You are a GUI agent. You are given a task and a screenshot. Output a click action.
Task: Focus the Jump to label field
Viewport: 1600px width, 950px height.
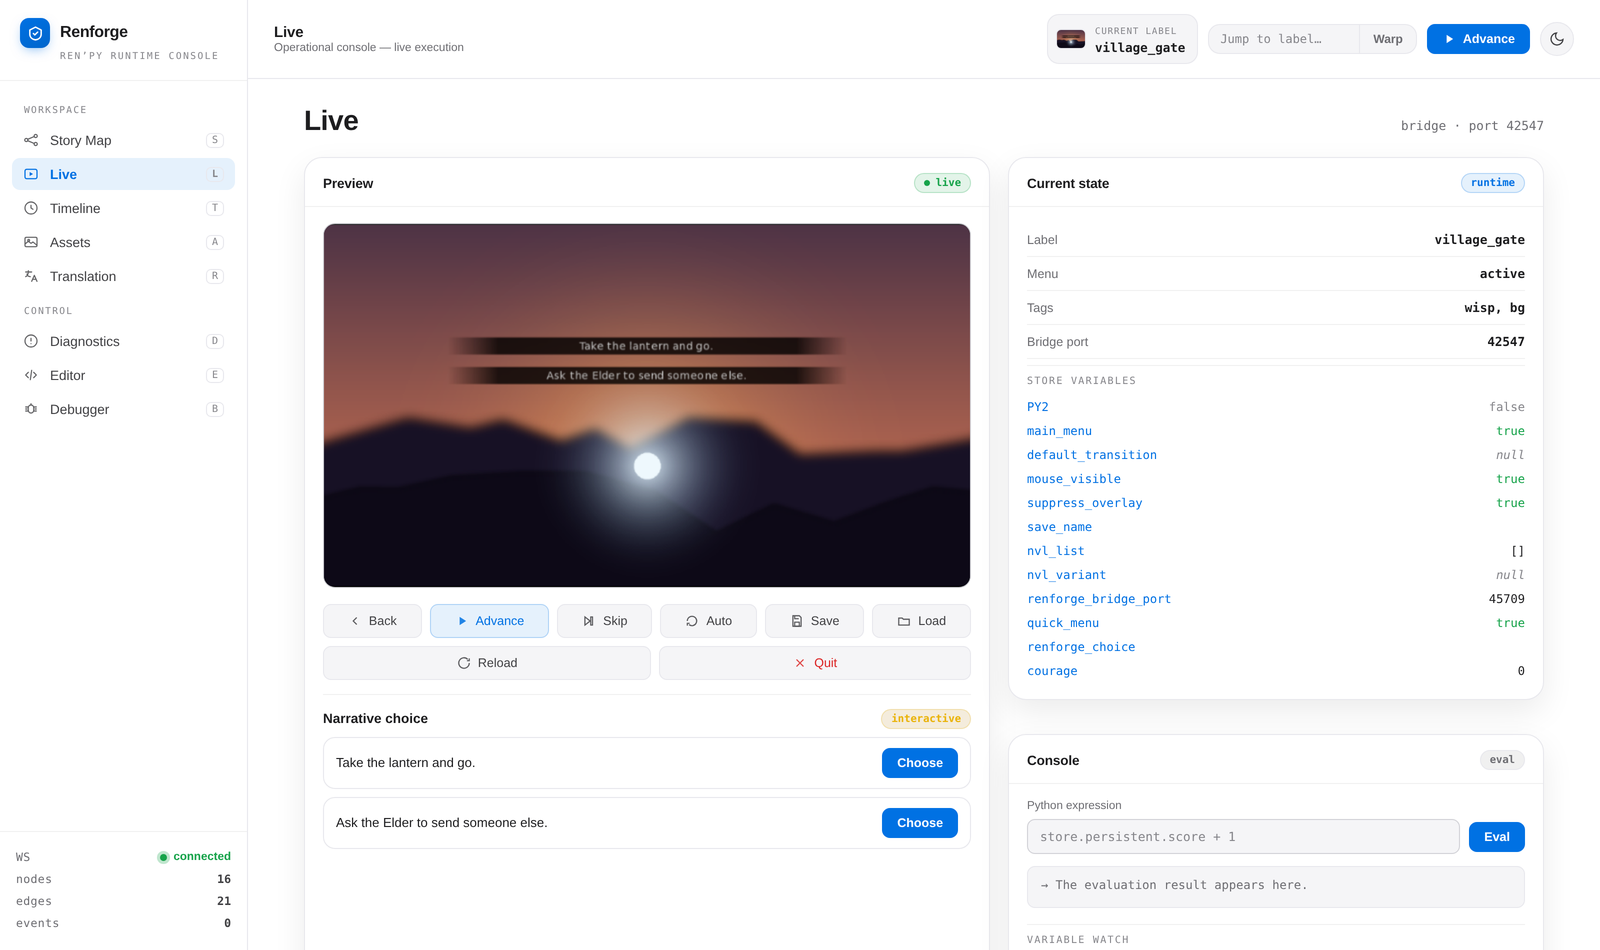[1284, 39]
